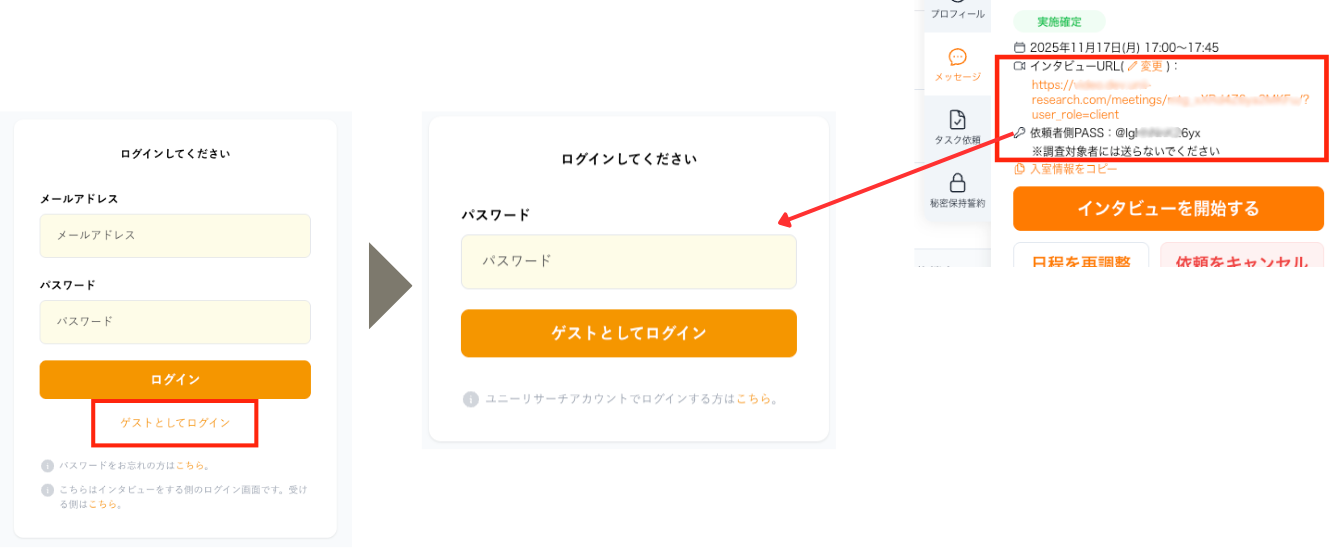Select the タスク依頼 document icon
The height and width of the screenshot is (548, 1336).
click(957, 120)
